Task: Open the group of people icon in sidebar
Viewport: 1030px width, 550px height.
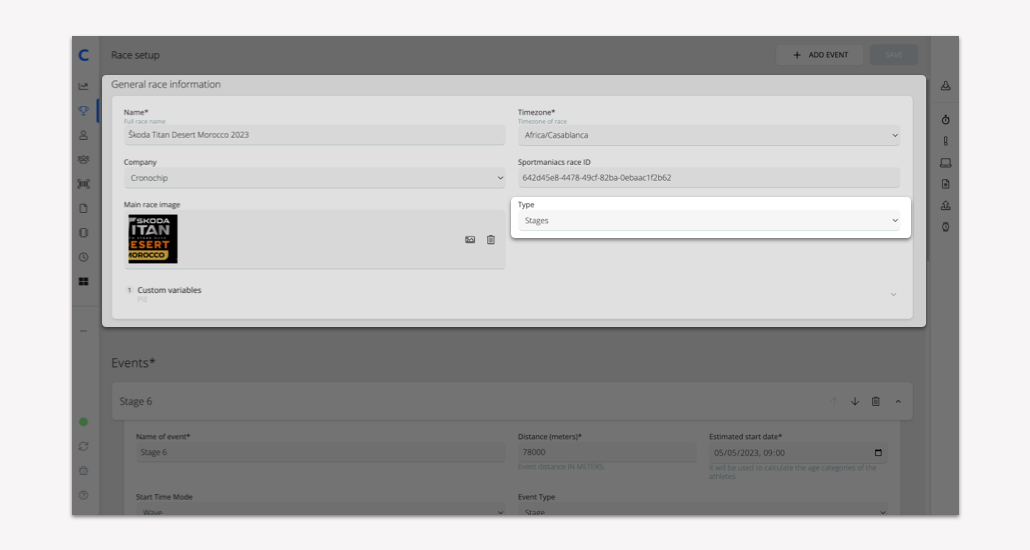Action: coord(83,159)
